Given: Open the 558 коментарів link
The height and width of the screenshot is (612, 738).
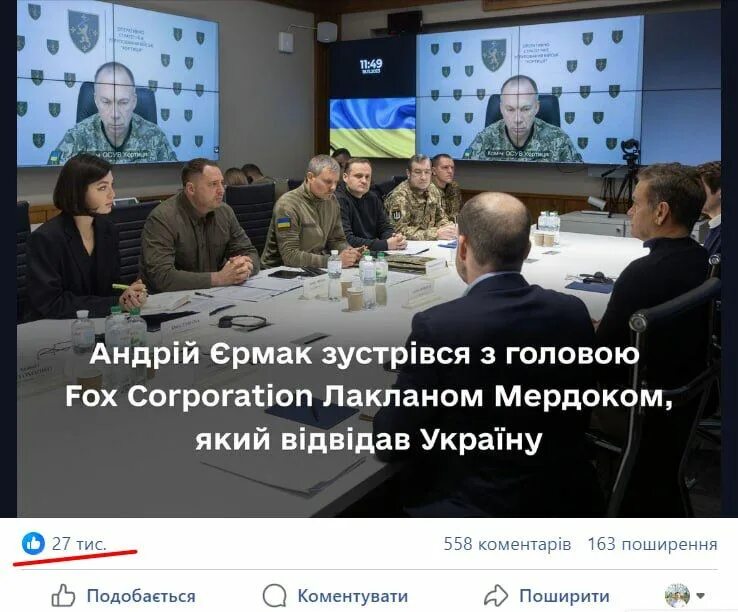Looking at the screenshot, I should pyautogui.click(x=507, y=544).
